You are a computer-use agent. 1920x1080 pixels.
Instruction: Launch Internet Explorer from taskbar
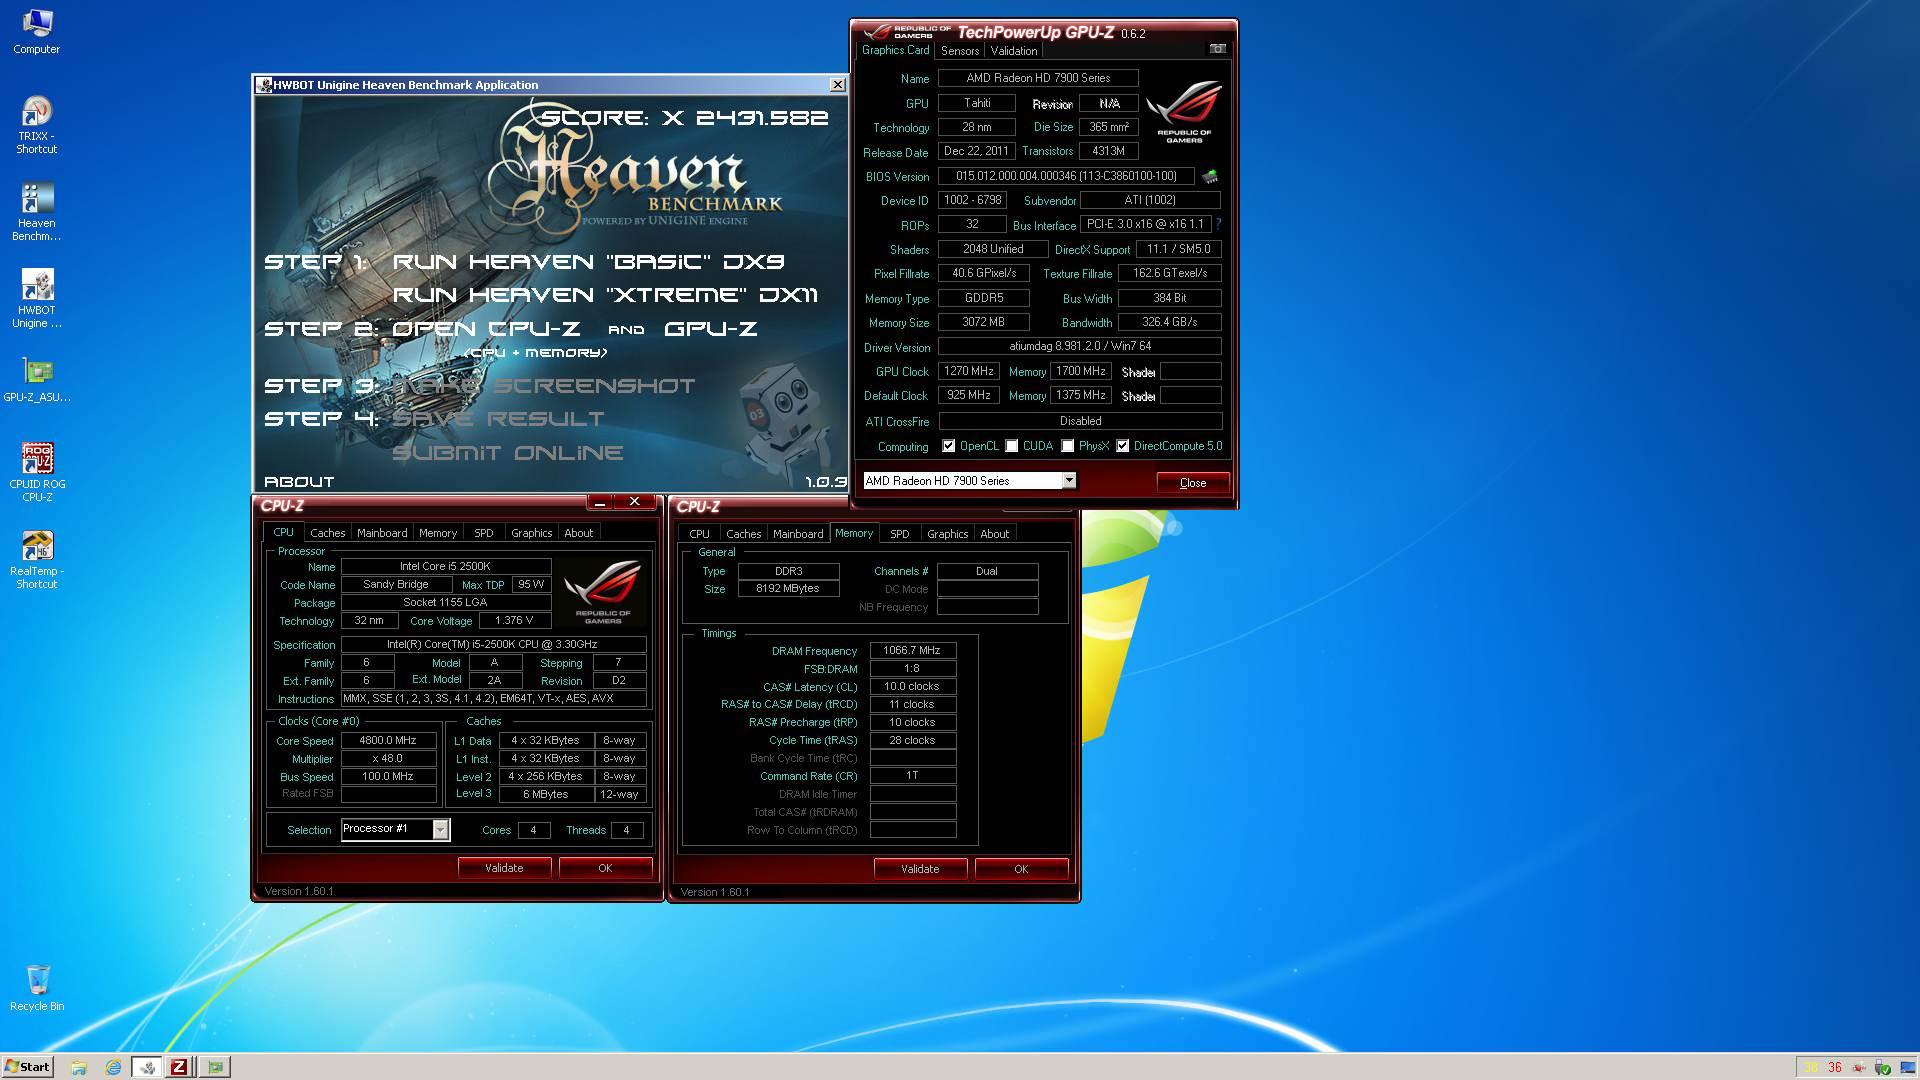coord(113,1067)
